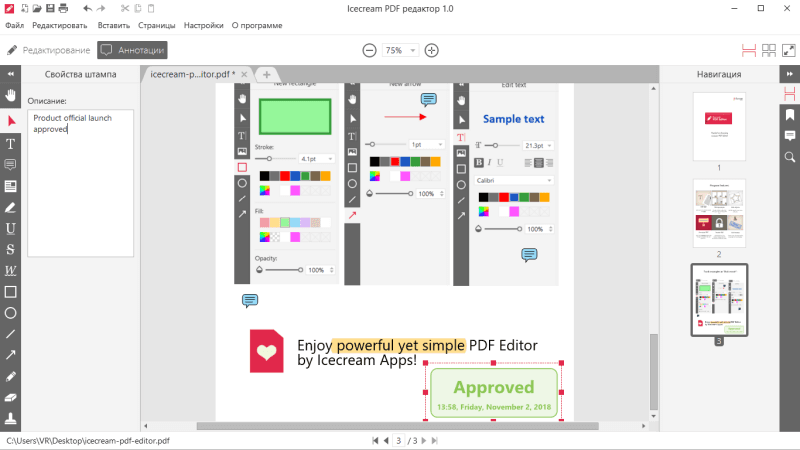This screenshot has width=800, height=450.
Task: Click inside the Описание text field
Action: pos(81,183)
